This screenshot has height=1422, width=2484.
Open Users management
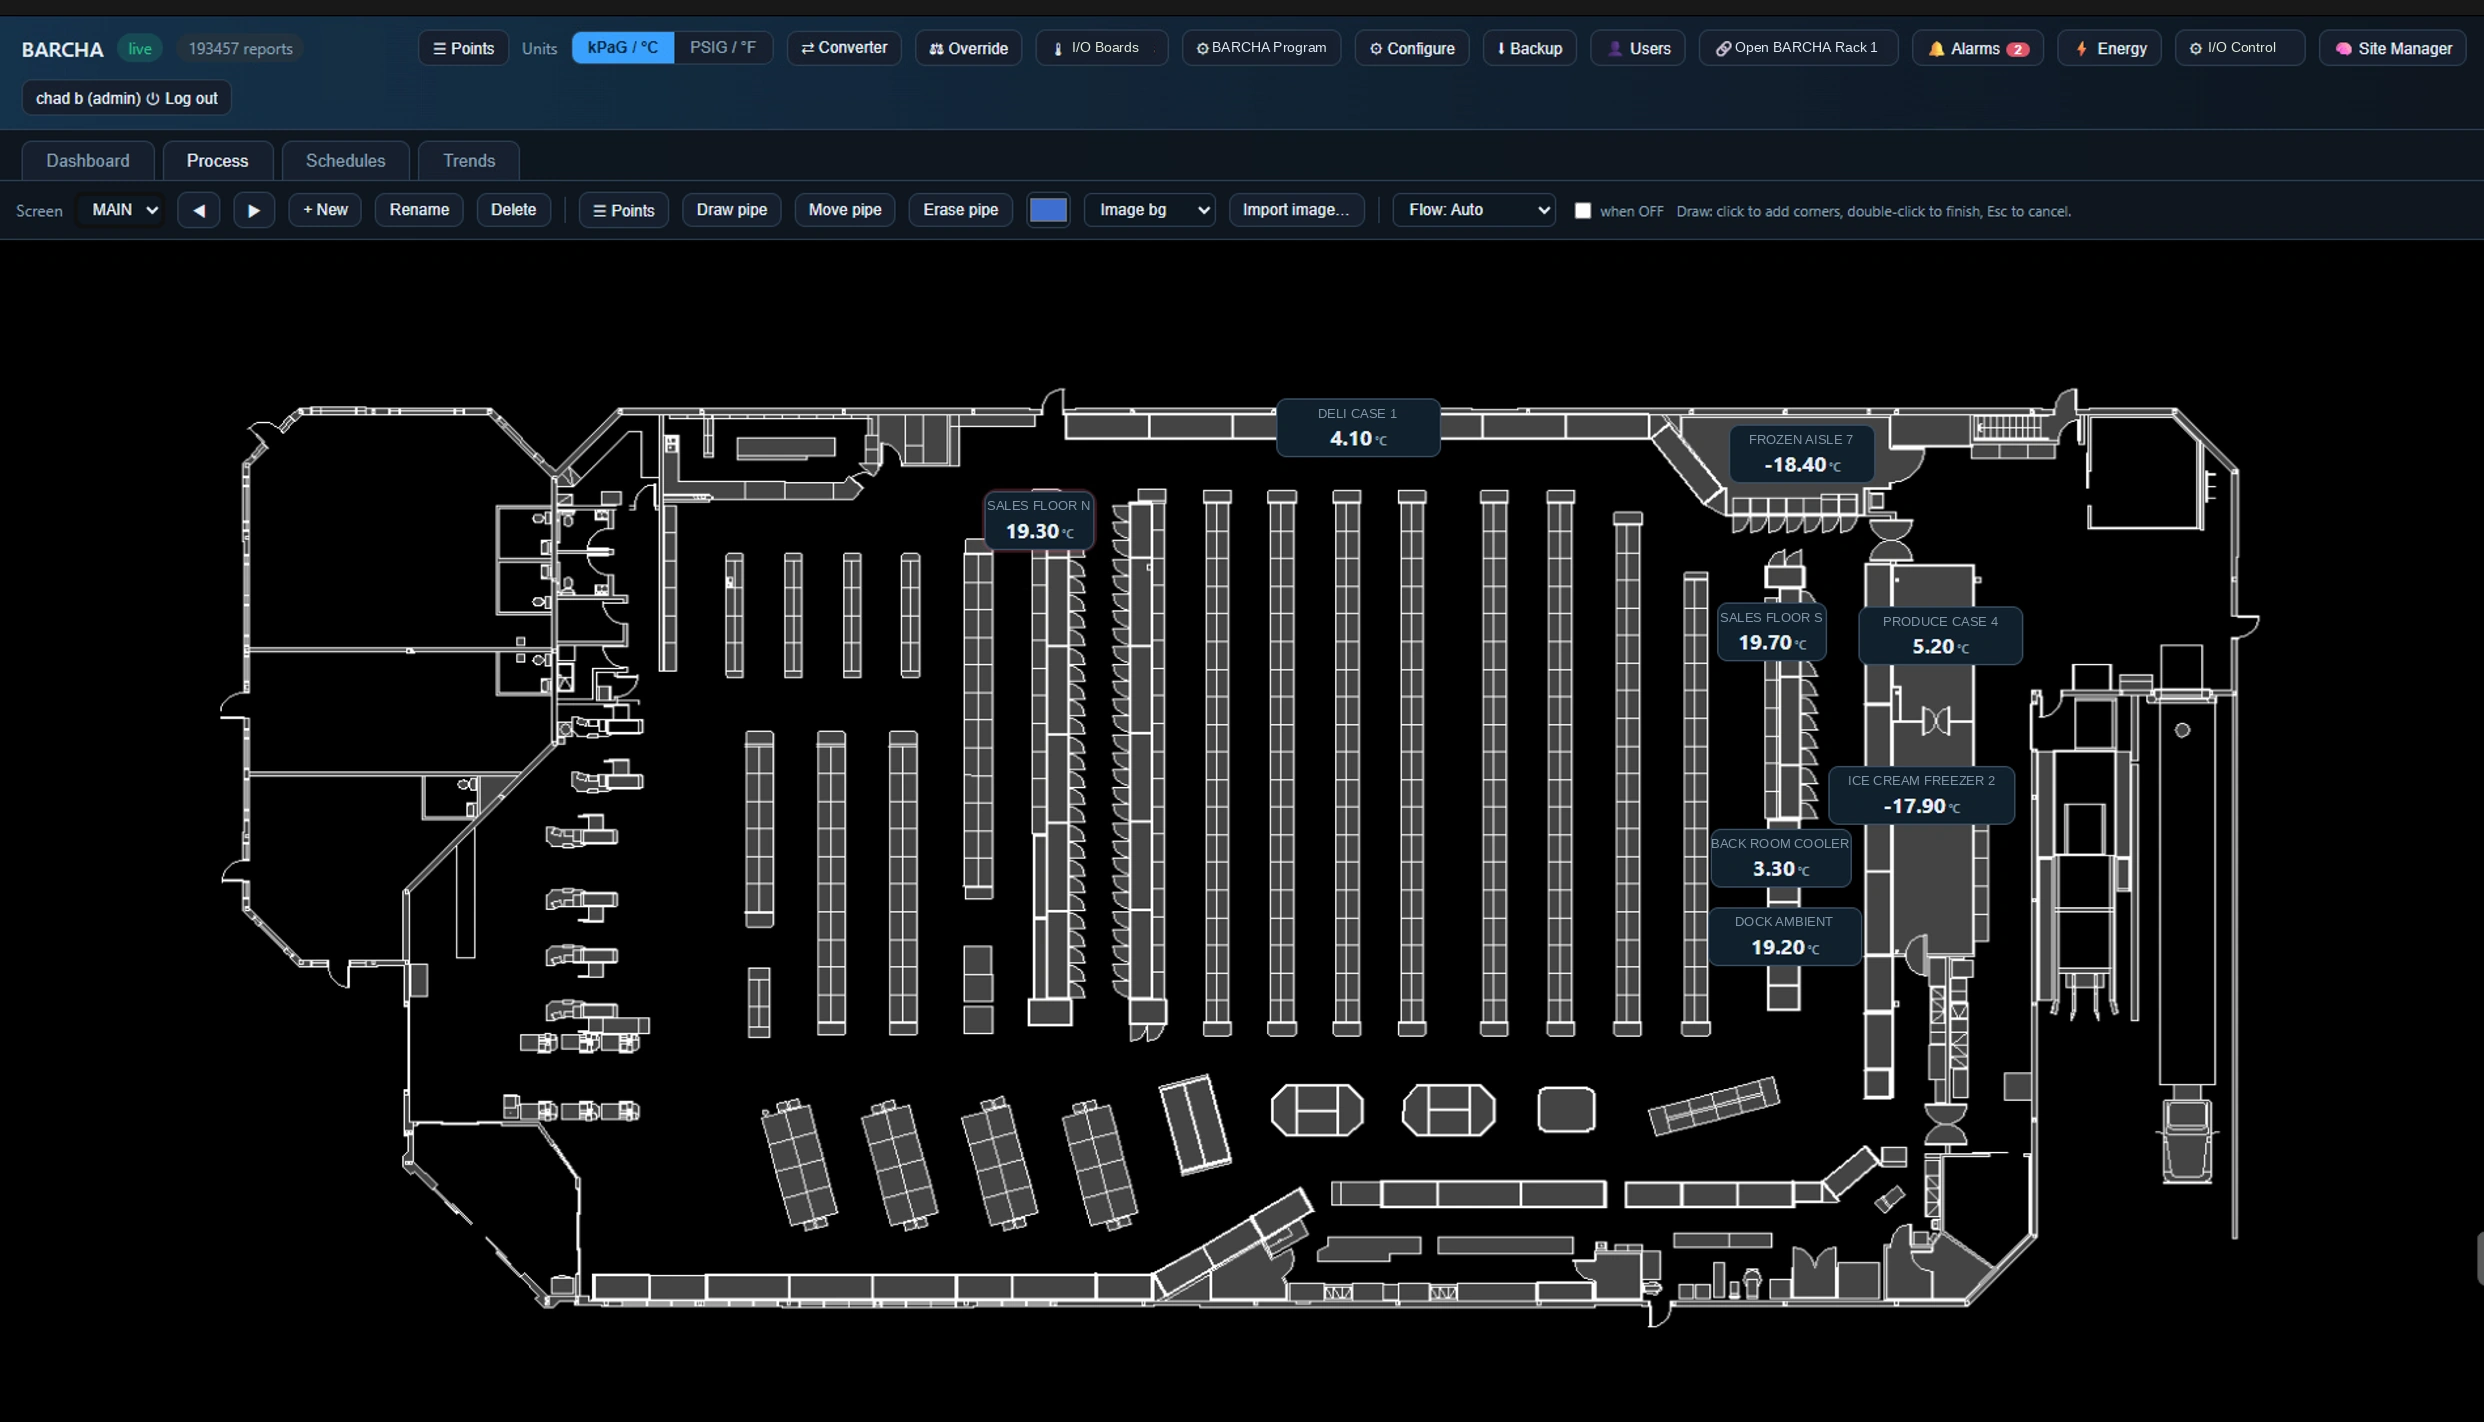point(1638,48)
